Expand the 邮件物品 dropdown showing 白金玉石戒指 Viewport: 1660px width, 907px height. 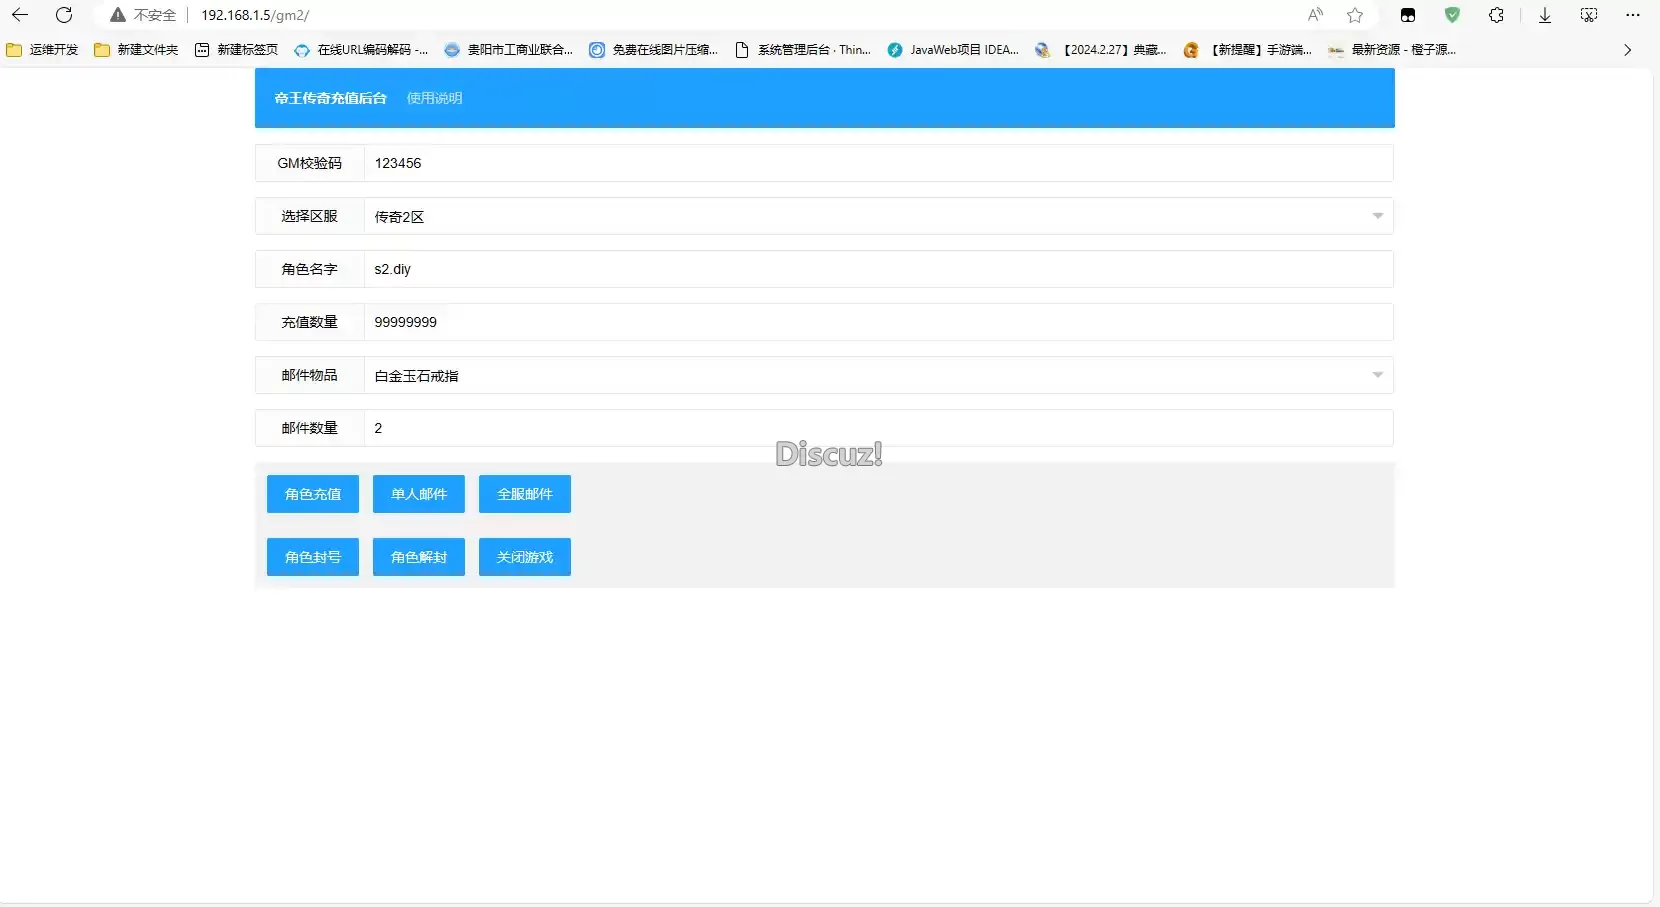pos(878,375)
